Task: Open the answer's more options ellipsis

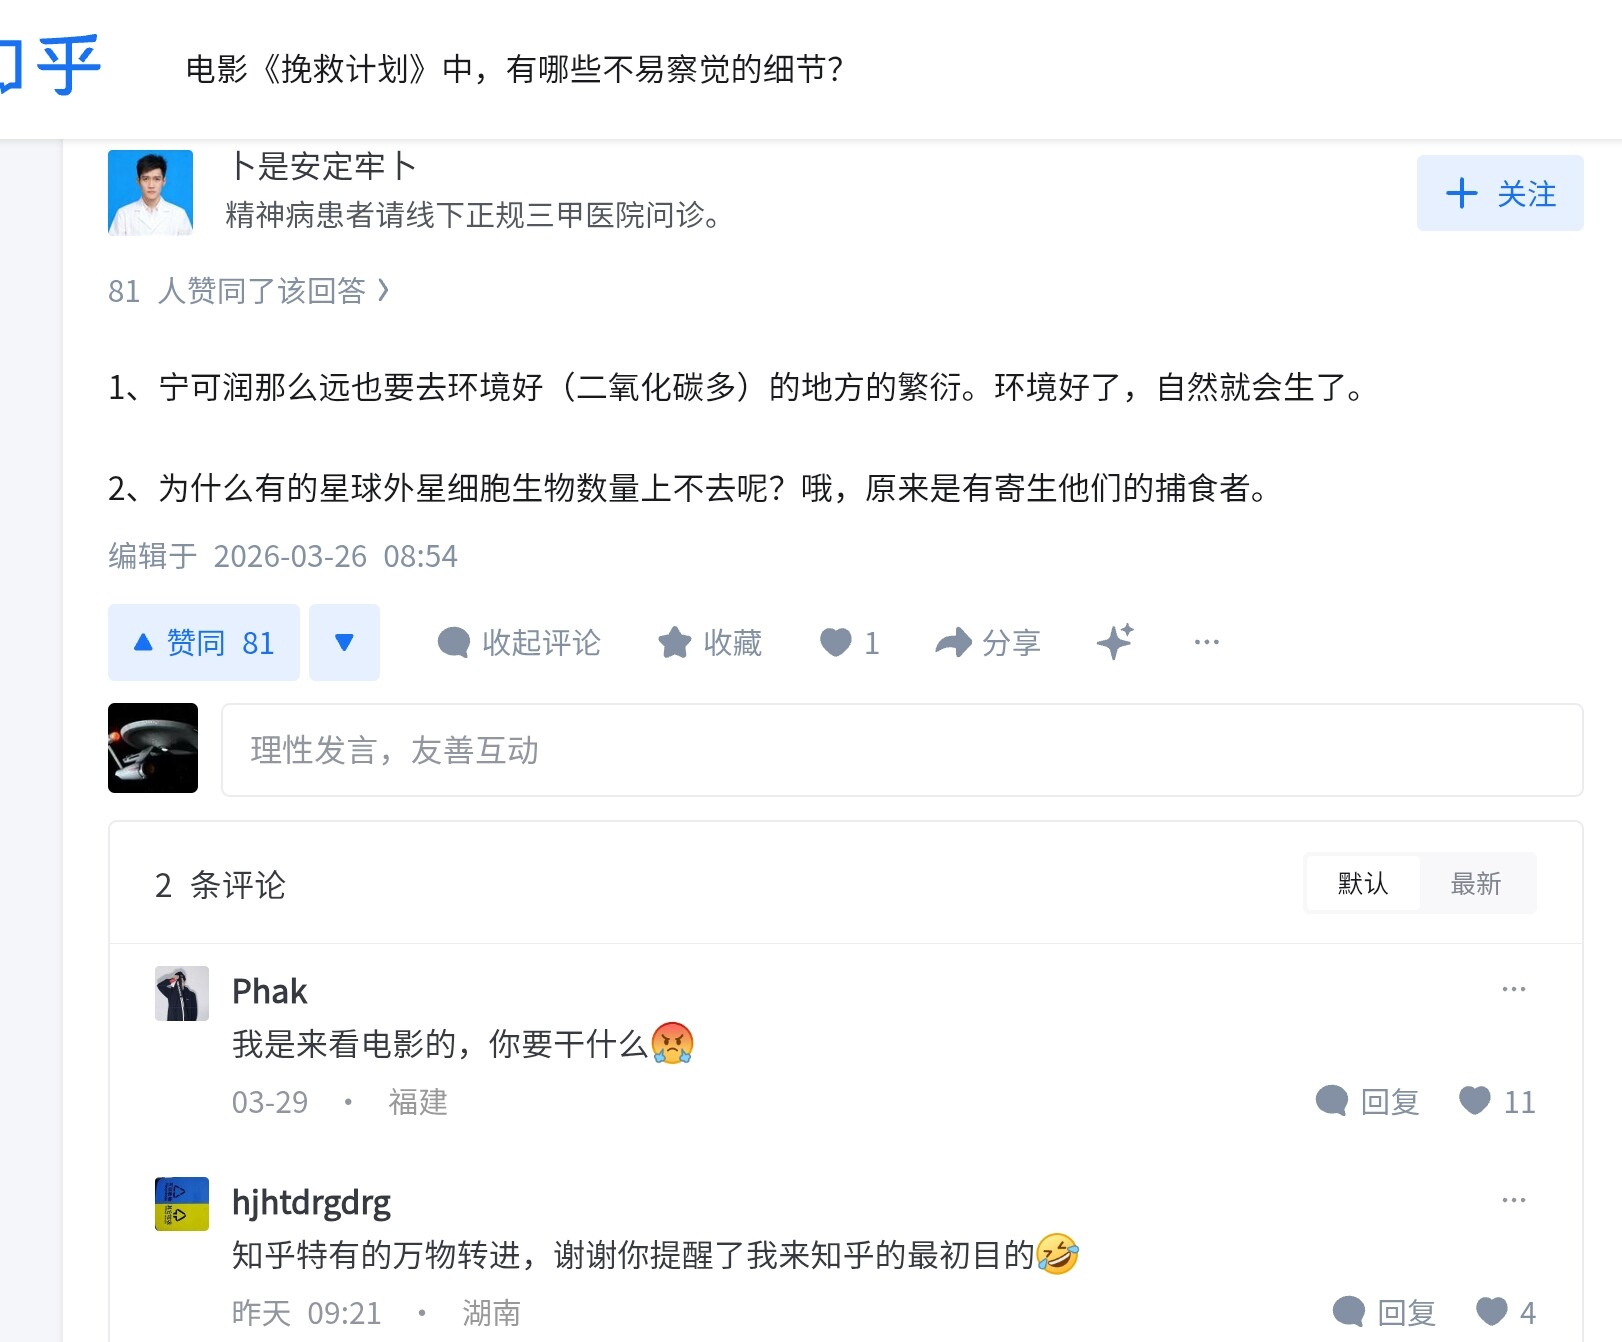Action: point(1206,642)
